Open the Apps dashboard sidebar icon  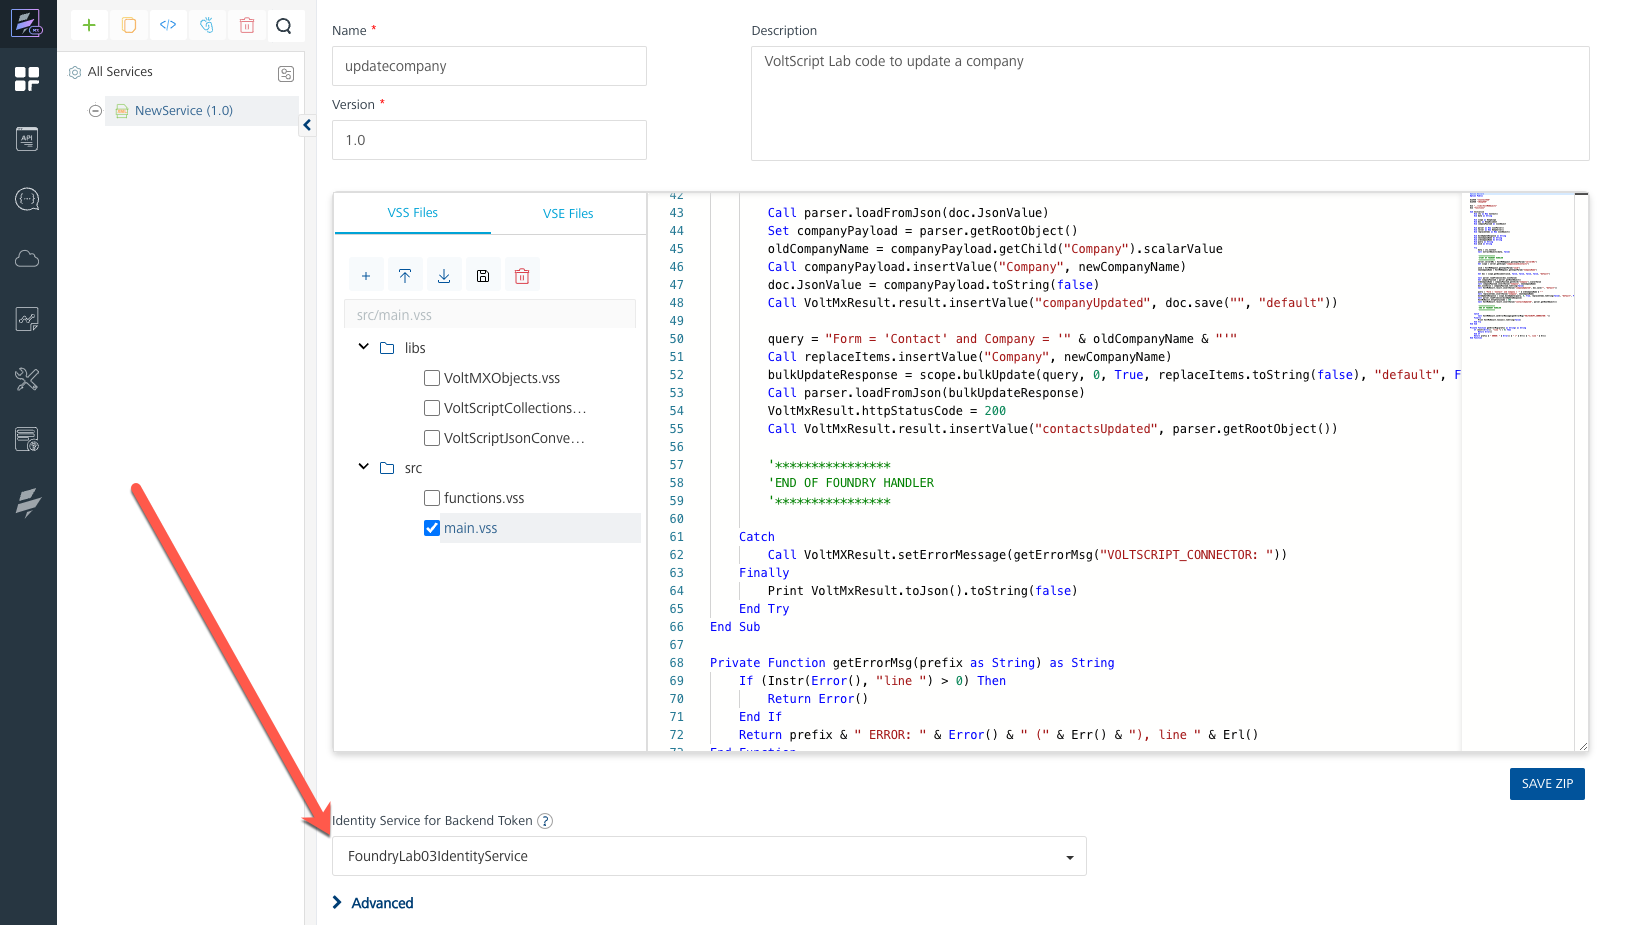(x=27, y=79)
